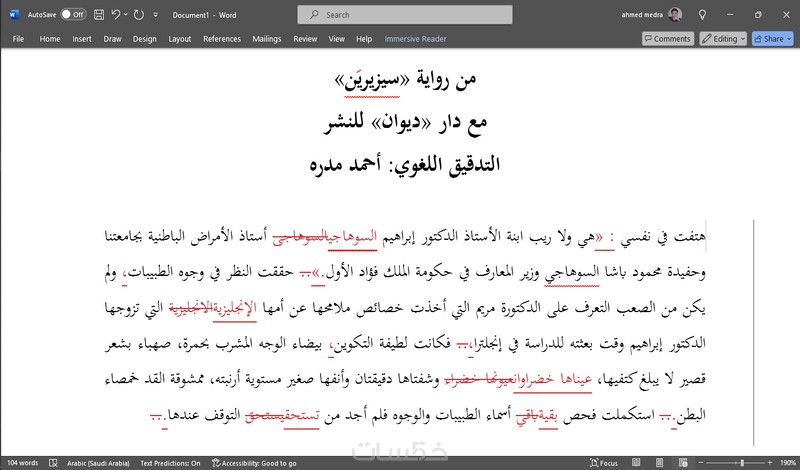The height and width of the screenshot is (470, 800).
Task: Switch to the Home ribbon tab
Action: click(49, 39)
